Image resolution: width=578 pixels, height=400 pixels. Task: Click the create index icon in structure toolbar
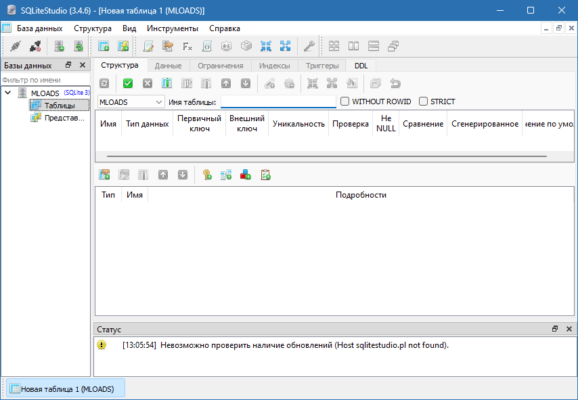point(269,84)
